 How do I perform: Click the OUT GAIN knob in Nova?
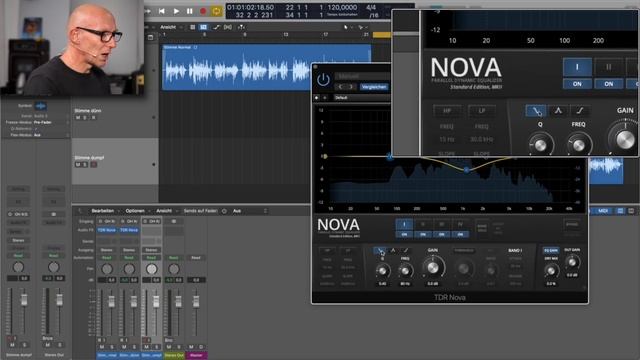click(x=572, y=262)
